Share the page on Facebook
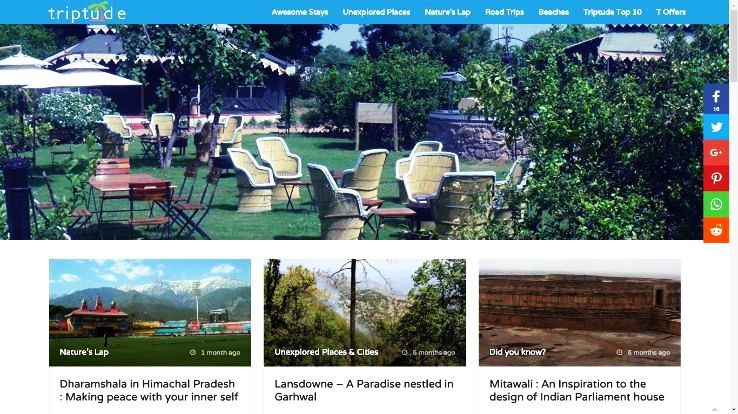This screenshot has height=414, width=738. pos(716,98)
